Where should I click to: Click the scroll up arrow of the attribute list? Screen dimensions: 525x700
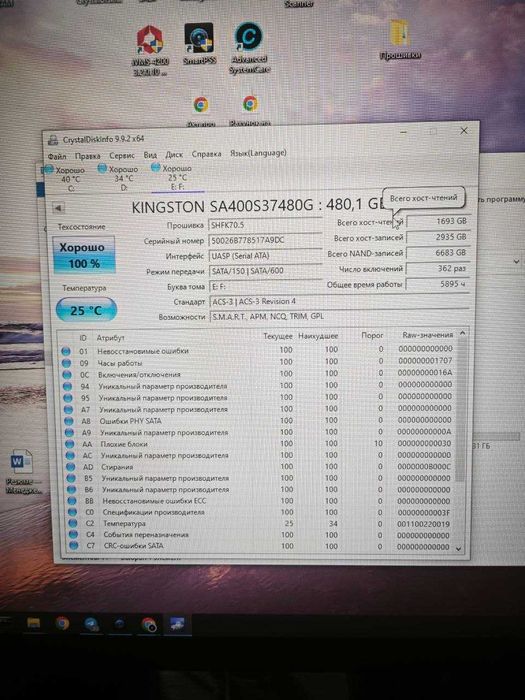462,333
